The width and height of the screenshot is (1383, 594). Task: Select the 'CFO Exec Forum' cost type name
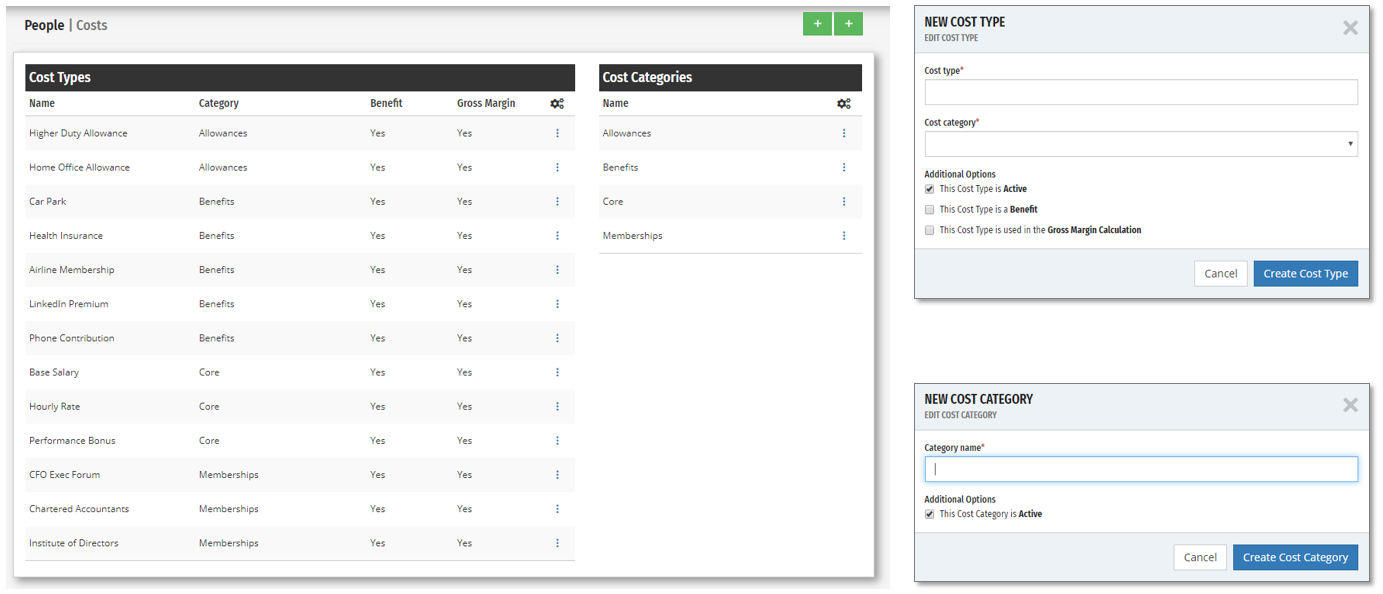pyautogui.click(x=65, y=475)
